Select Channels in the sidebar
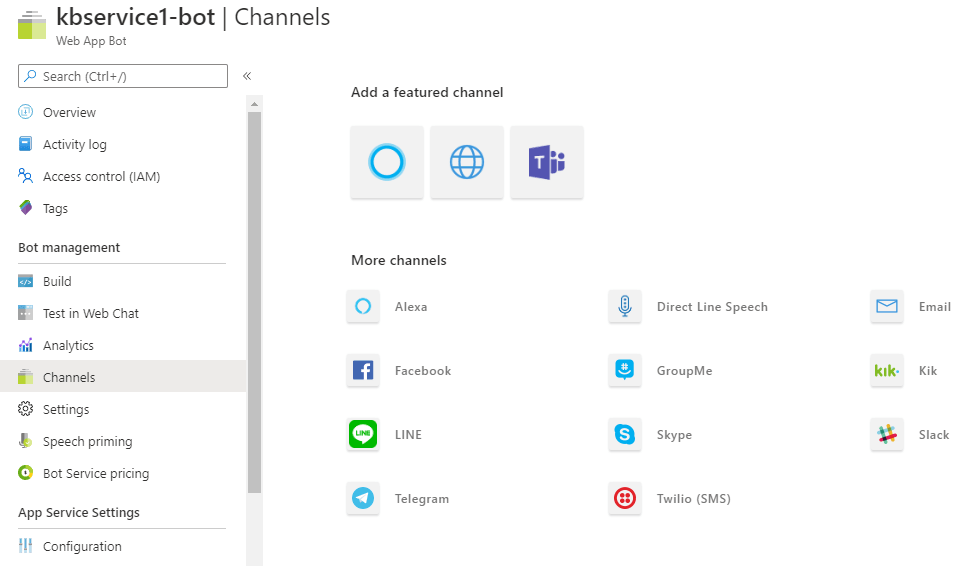This screenshot has width=968, height=566. (x=123, y=377)
